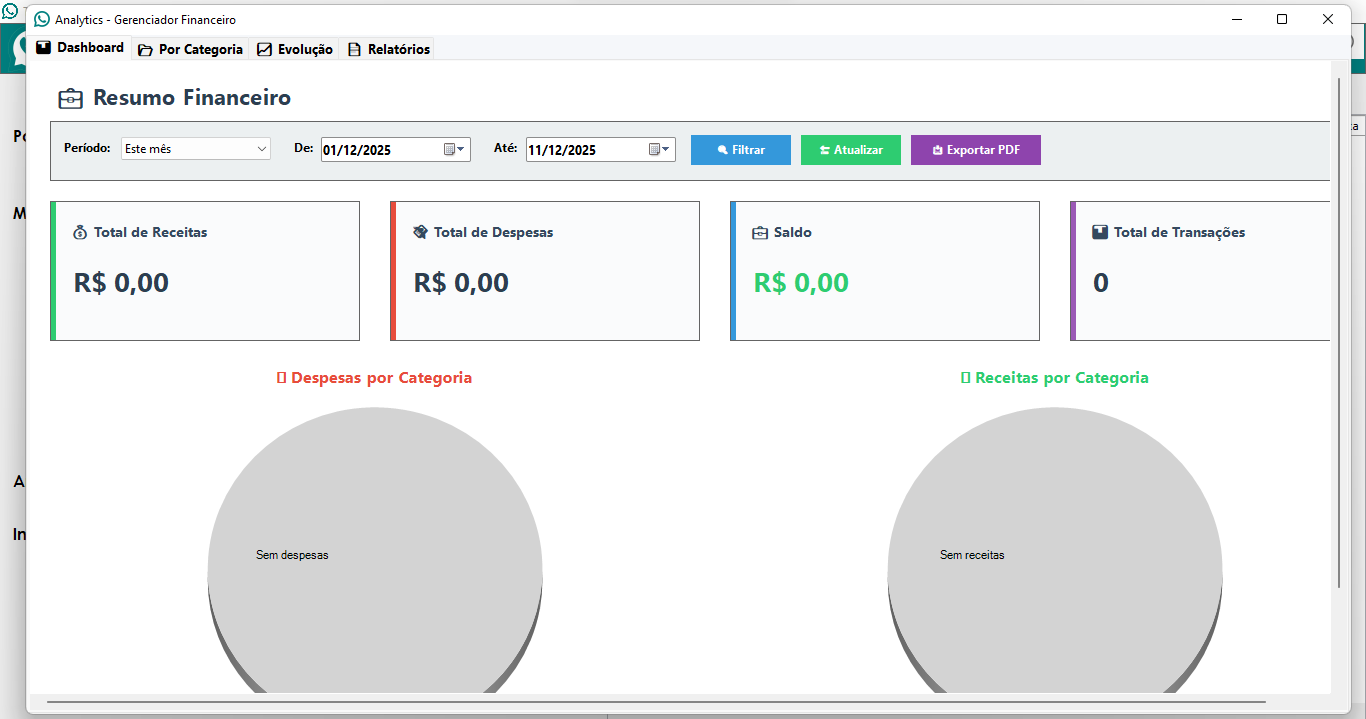
Task: Select the Dashboard tab
Action: [x=80, y=48]
